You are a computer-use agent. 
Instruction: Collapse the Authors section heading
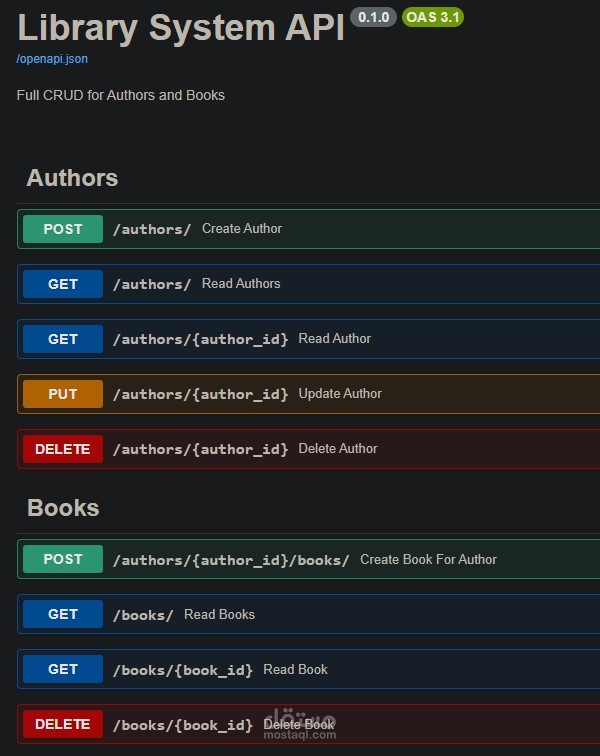click(72, 177)
